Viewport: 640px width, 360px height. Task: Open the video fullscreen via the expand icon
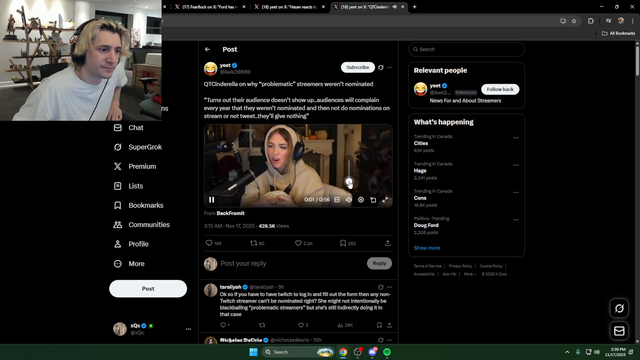(385, 200)
